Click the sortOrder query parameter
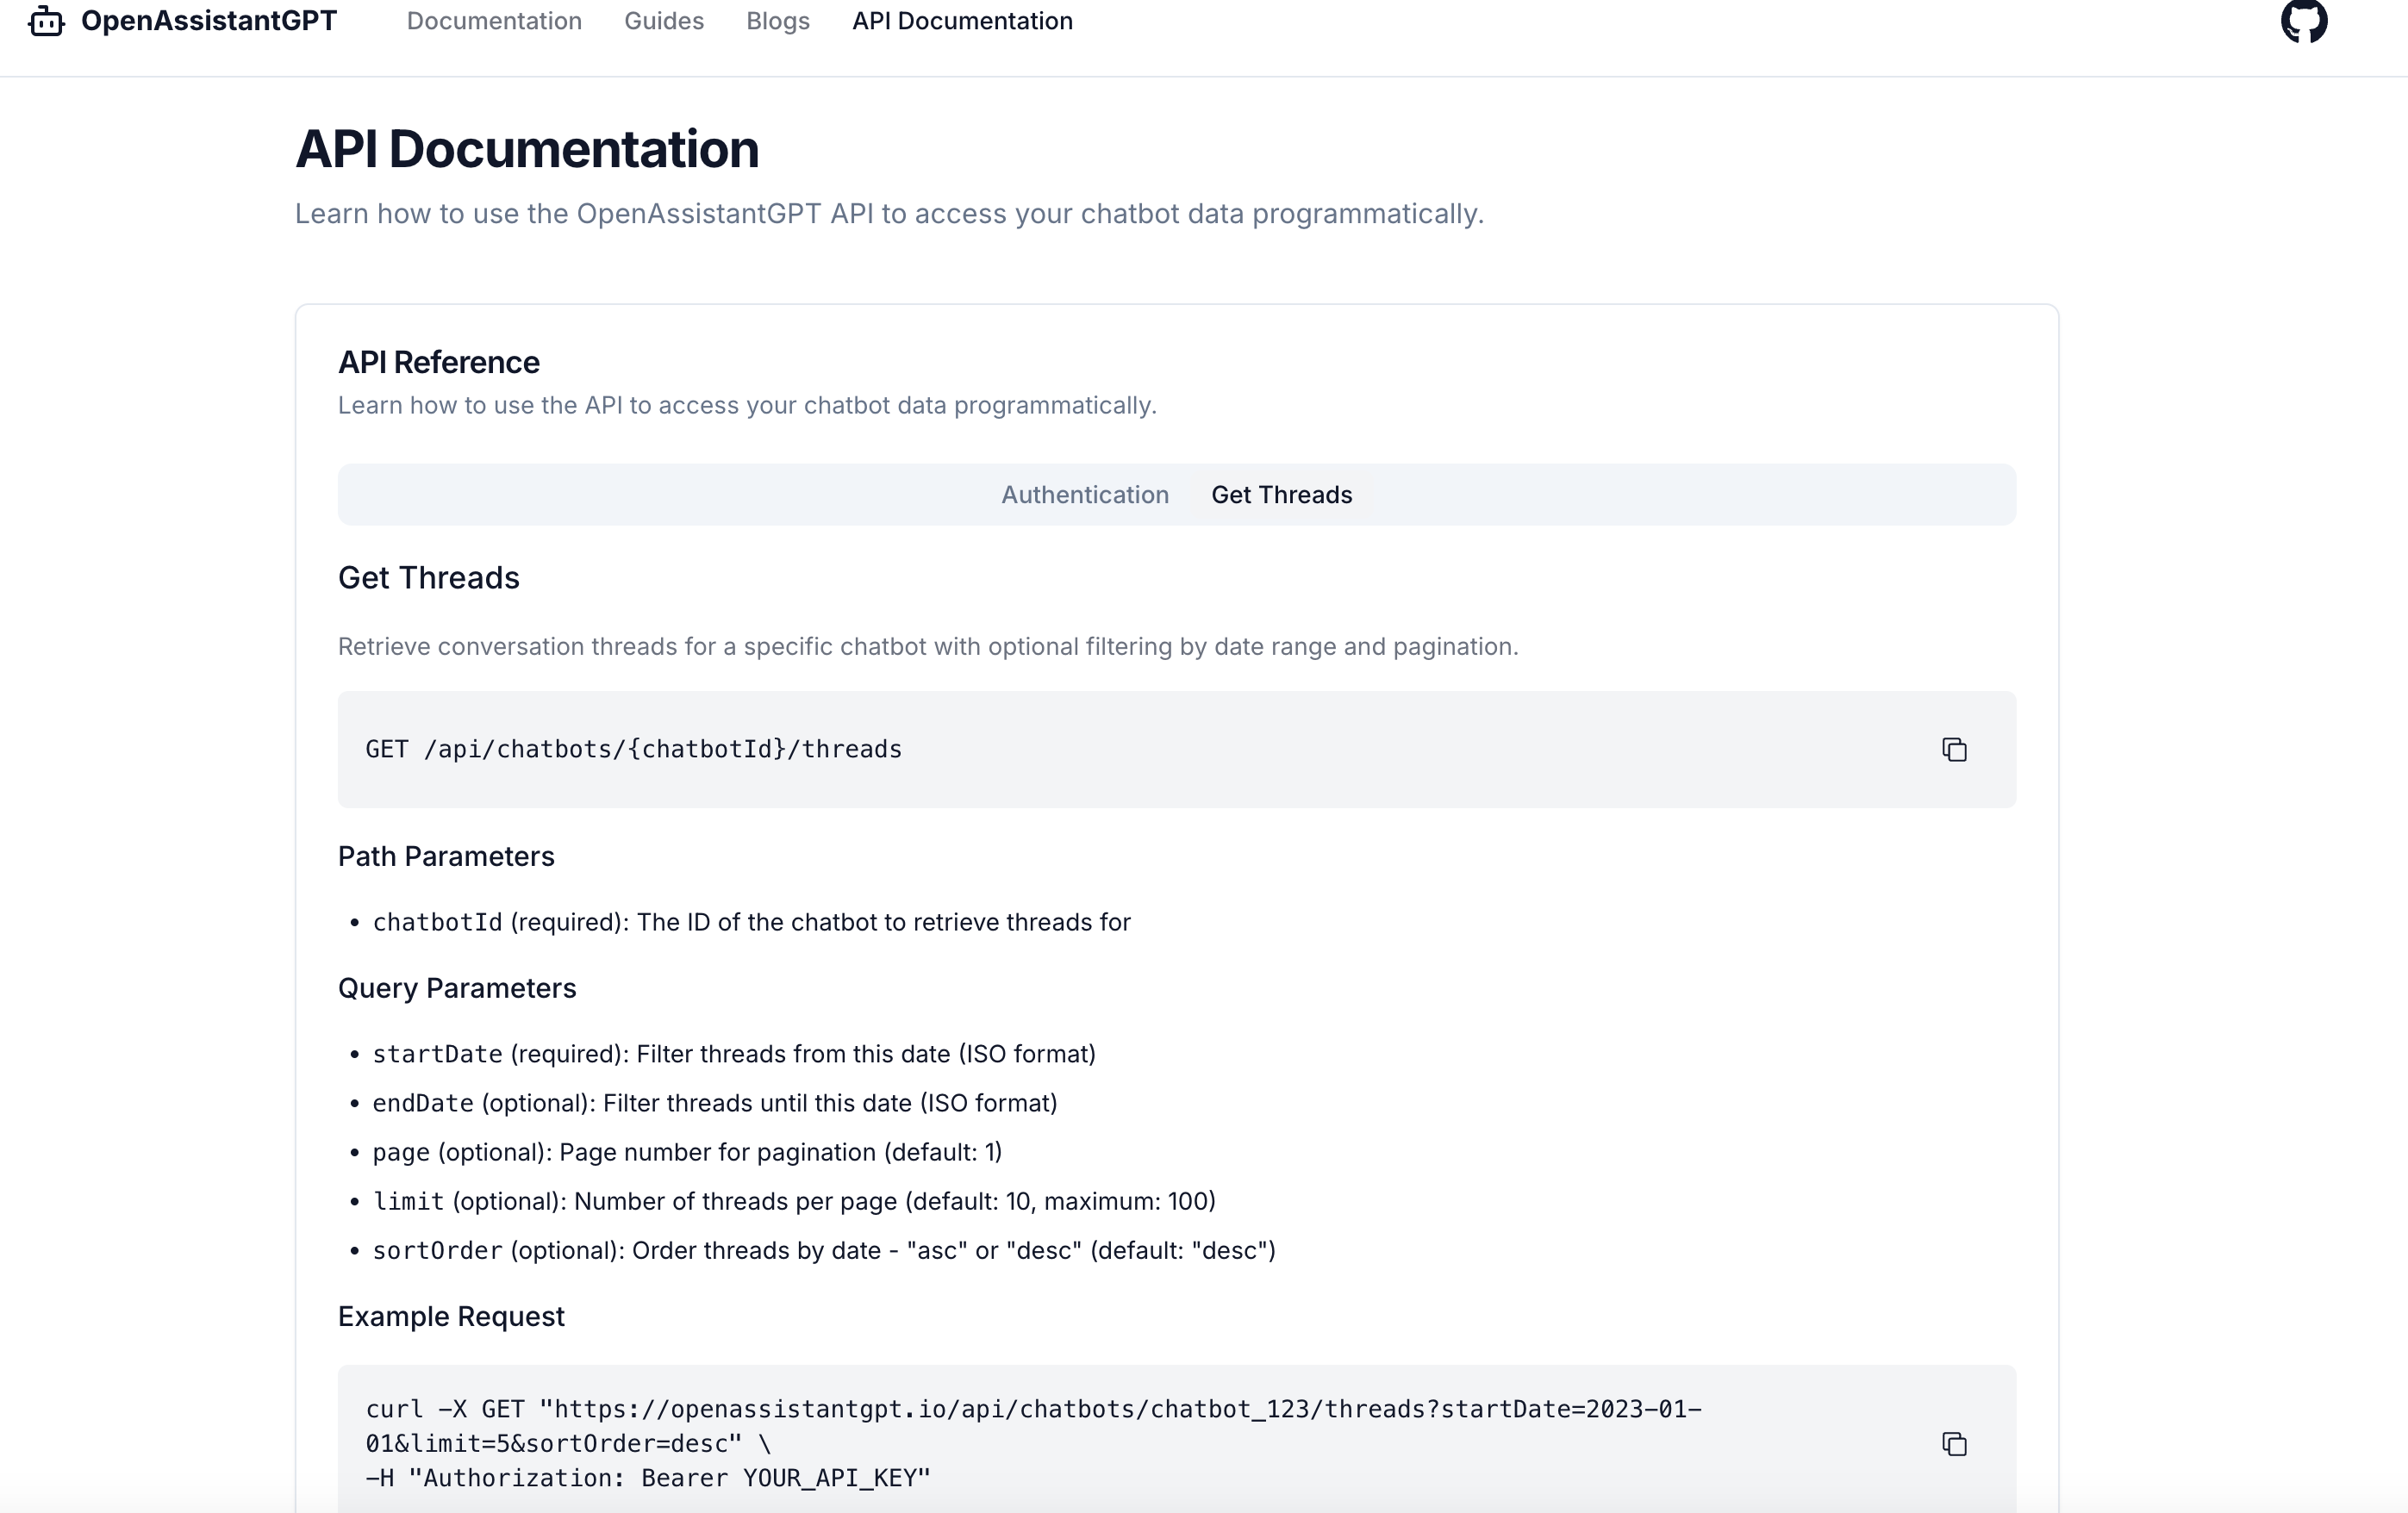The width and height of the screenshot is (2408, 1513). 437,1251
